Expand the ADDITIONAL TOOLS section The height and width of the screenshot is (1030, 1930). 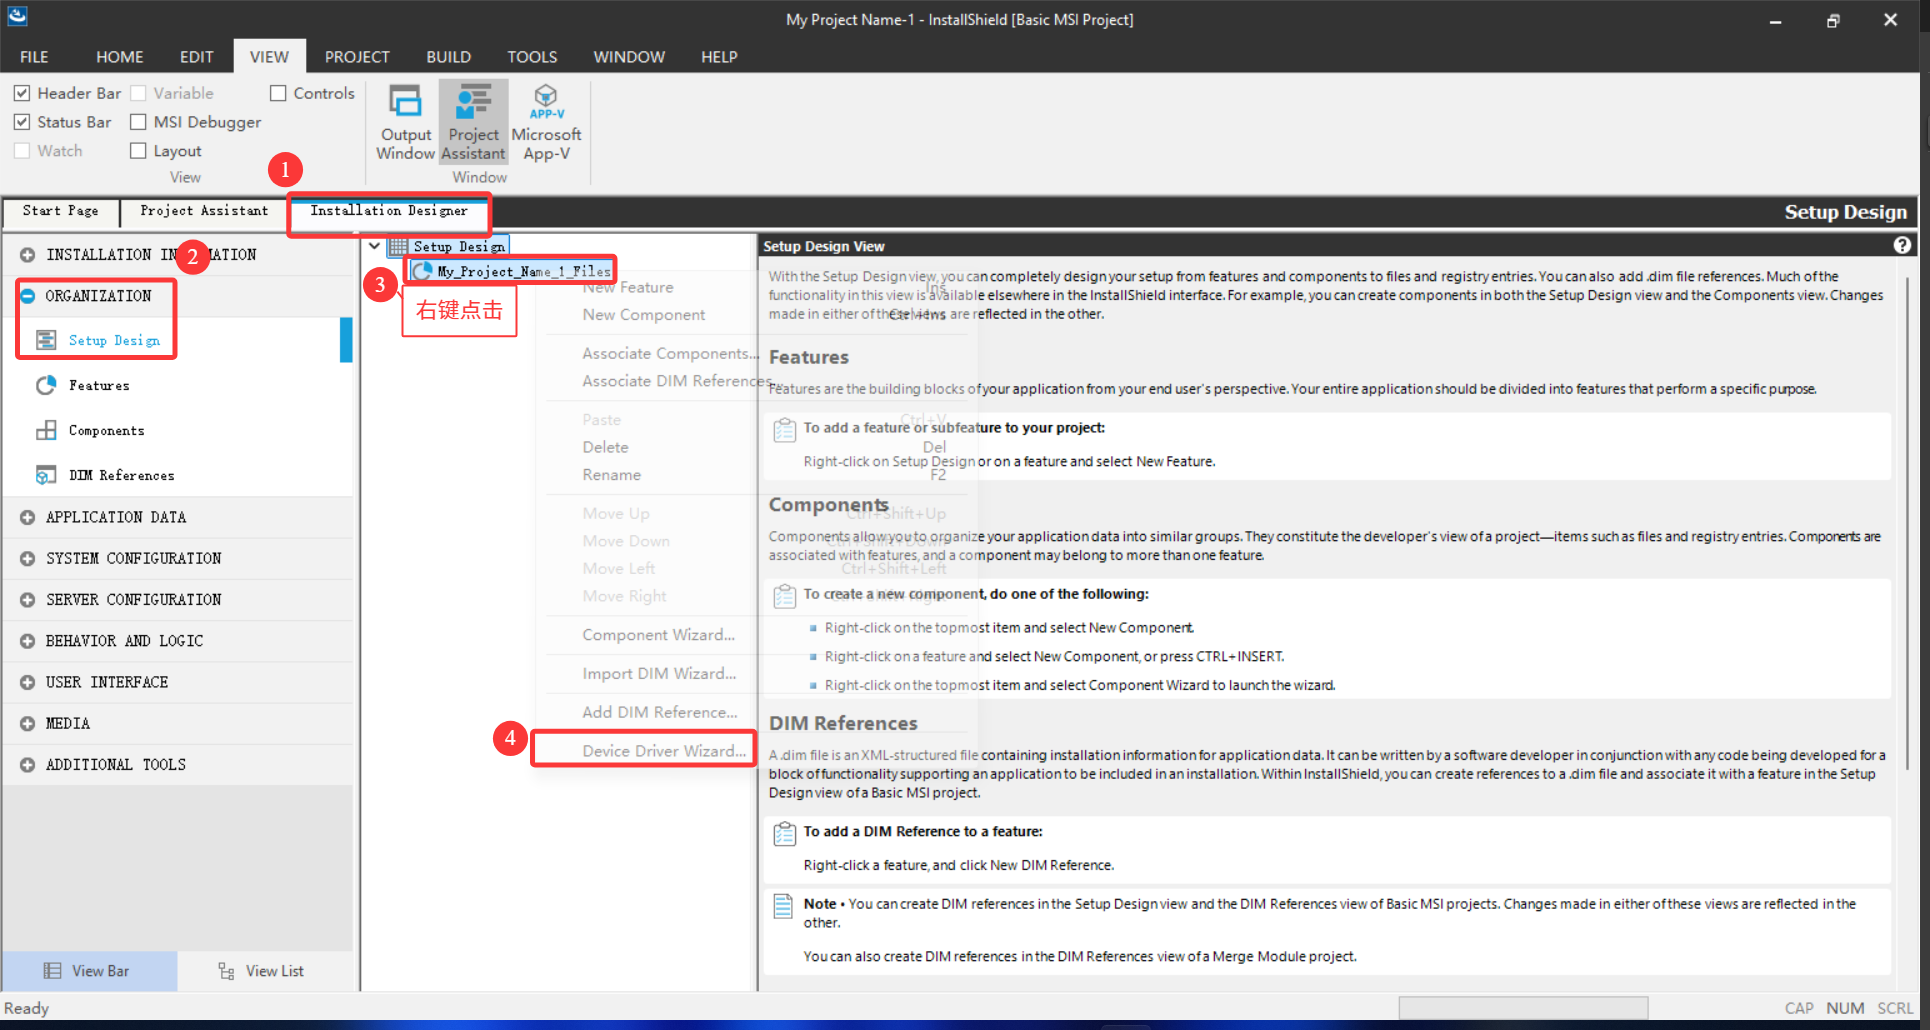[x=27, y=765]
